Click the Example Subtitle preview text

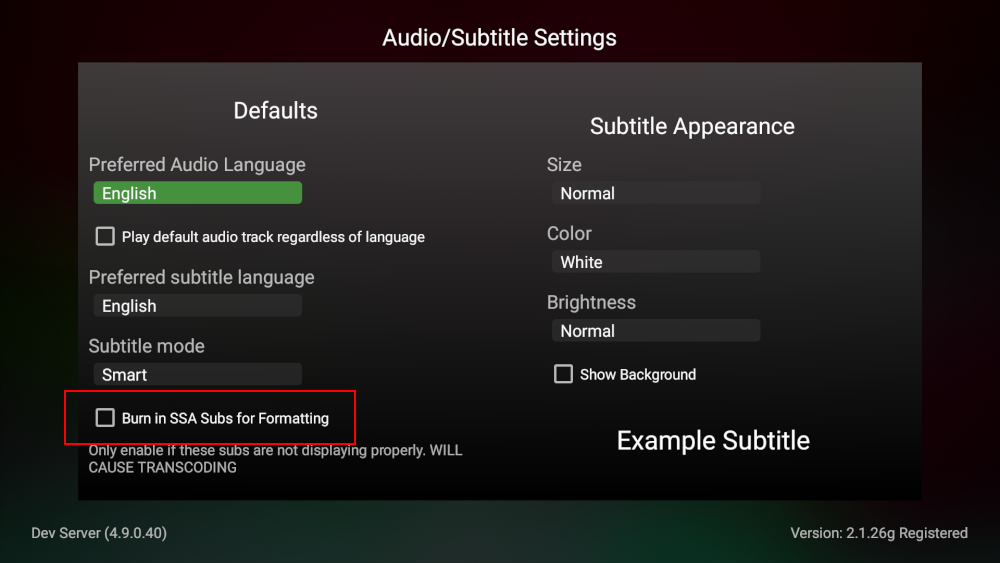coord(713,441)
